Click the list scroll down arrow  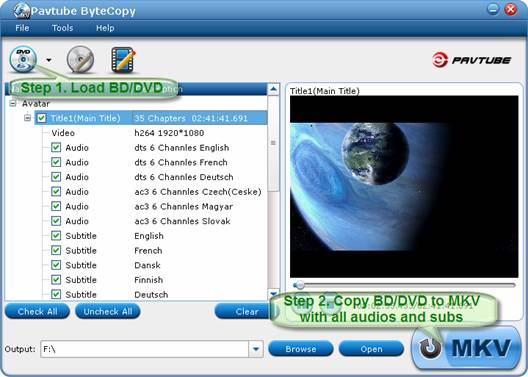click(x=273, y=294)
